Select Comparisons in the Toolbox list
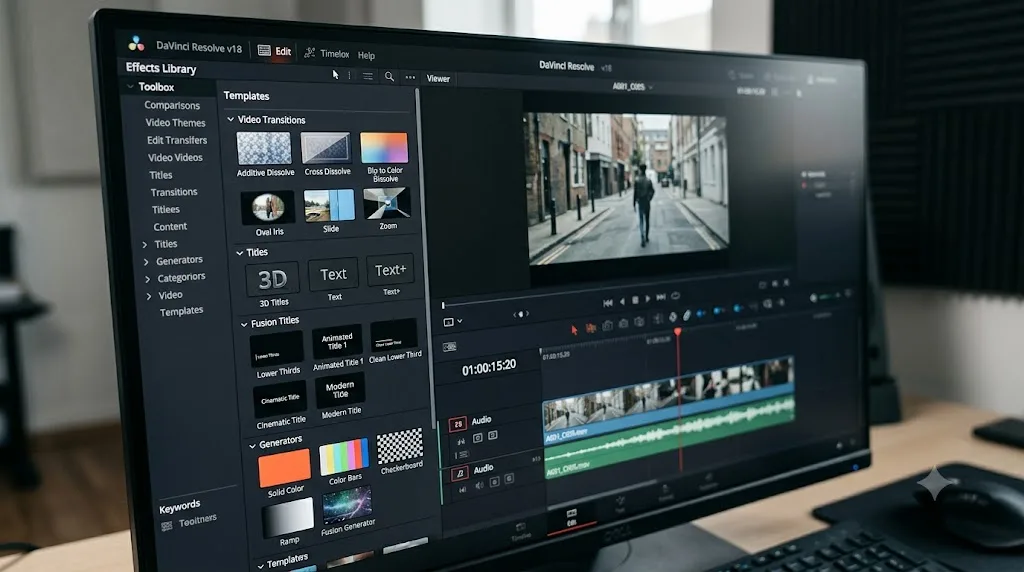Image resolution: width=1024 pixels, height=572 pixels. pyautogui.click(x=172, y=105)
